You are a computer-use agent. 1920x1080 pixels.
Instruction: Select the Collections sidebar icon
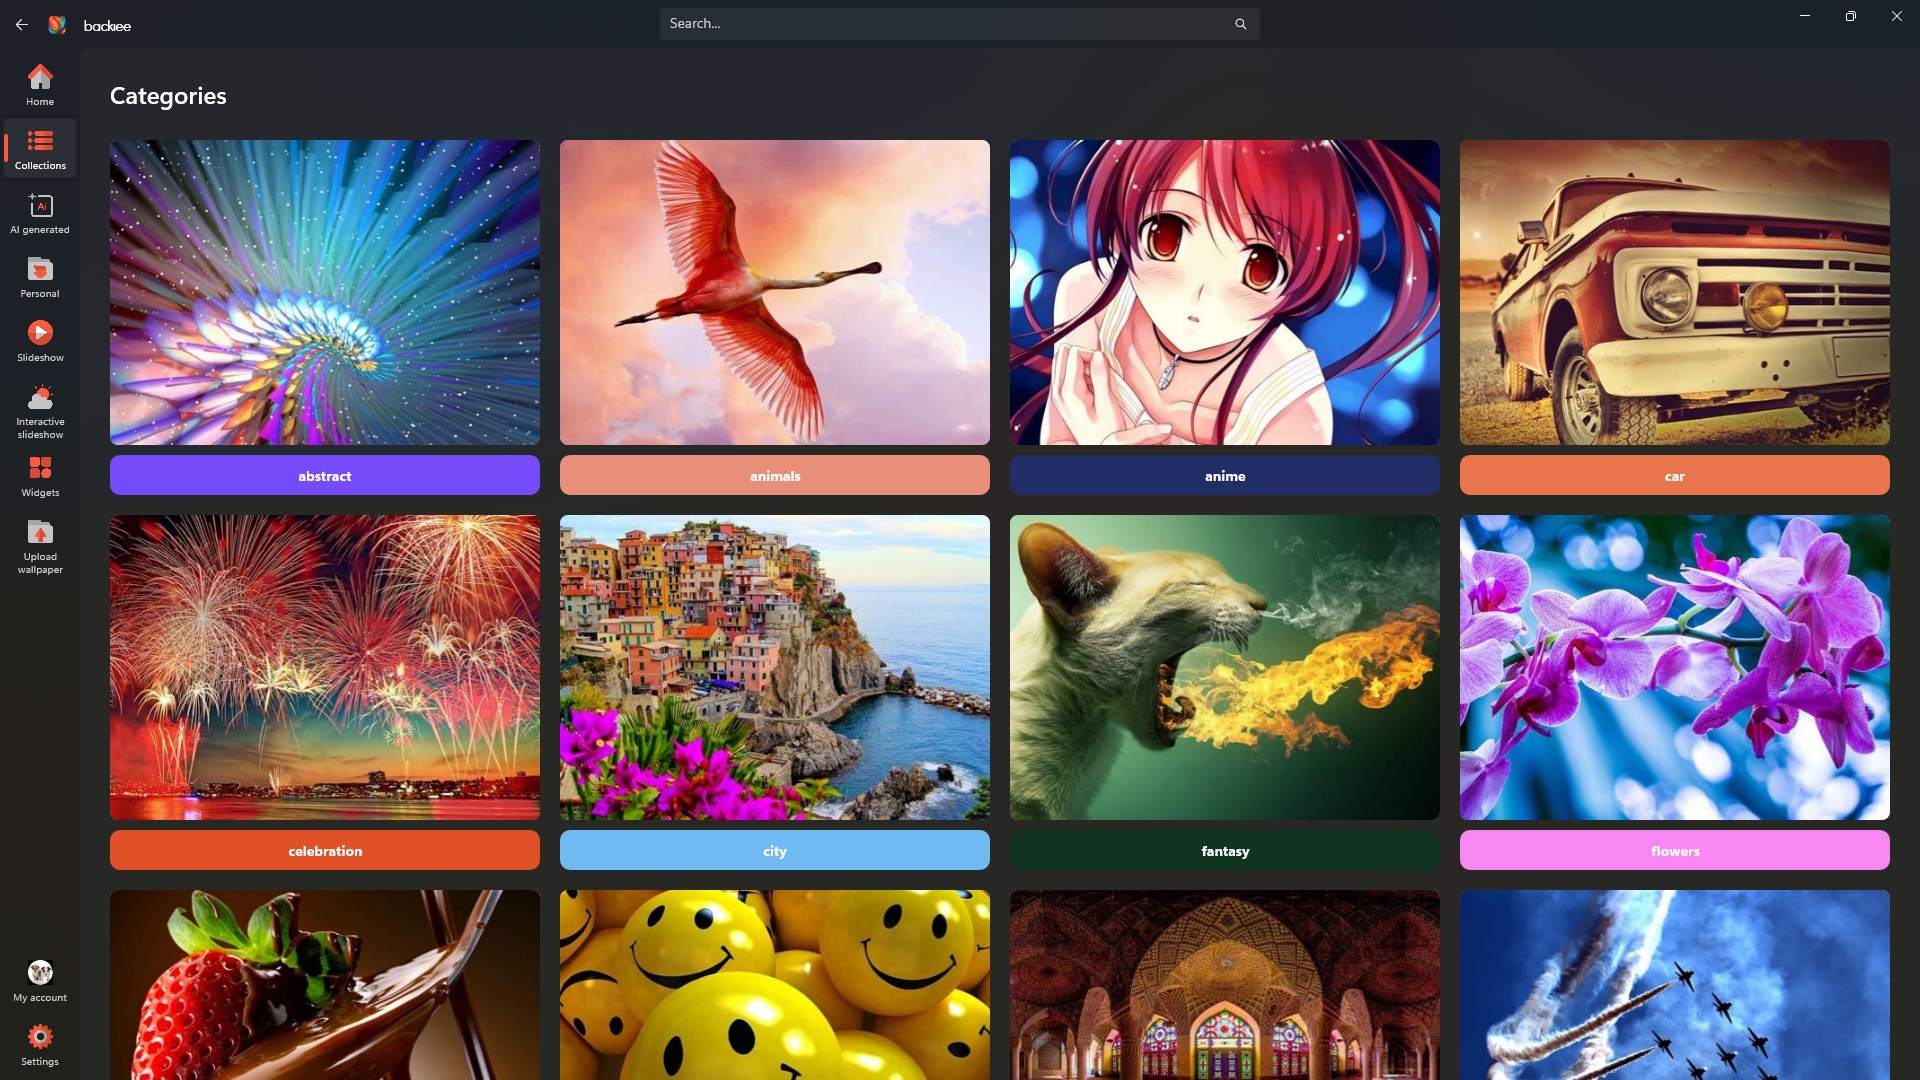click(40, 148)
